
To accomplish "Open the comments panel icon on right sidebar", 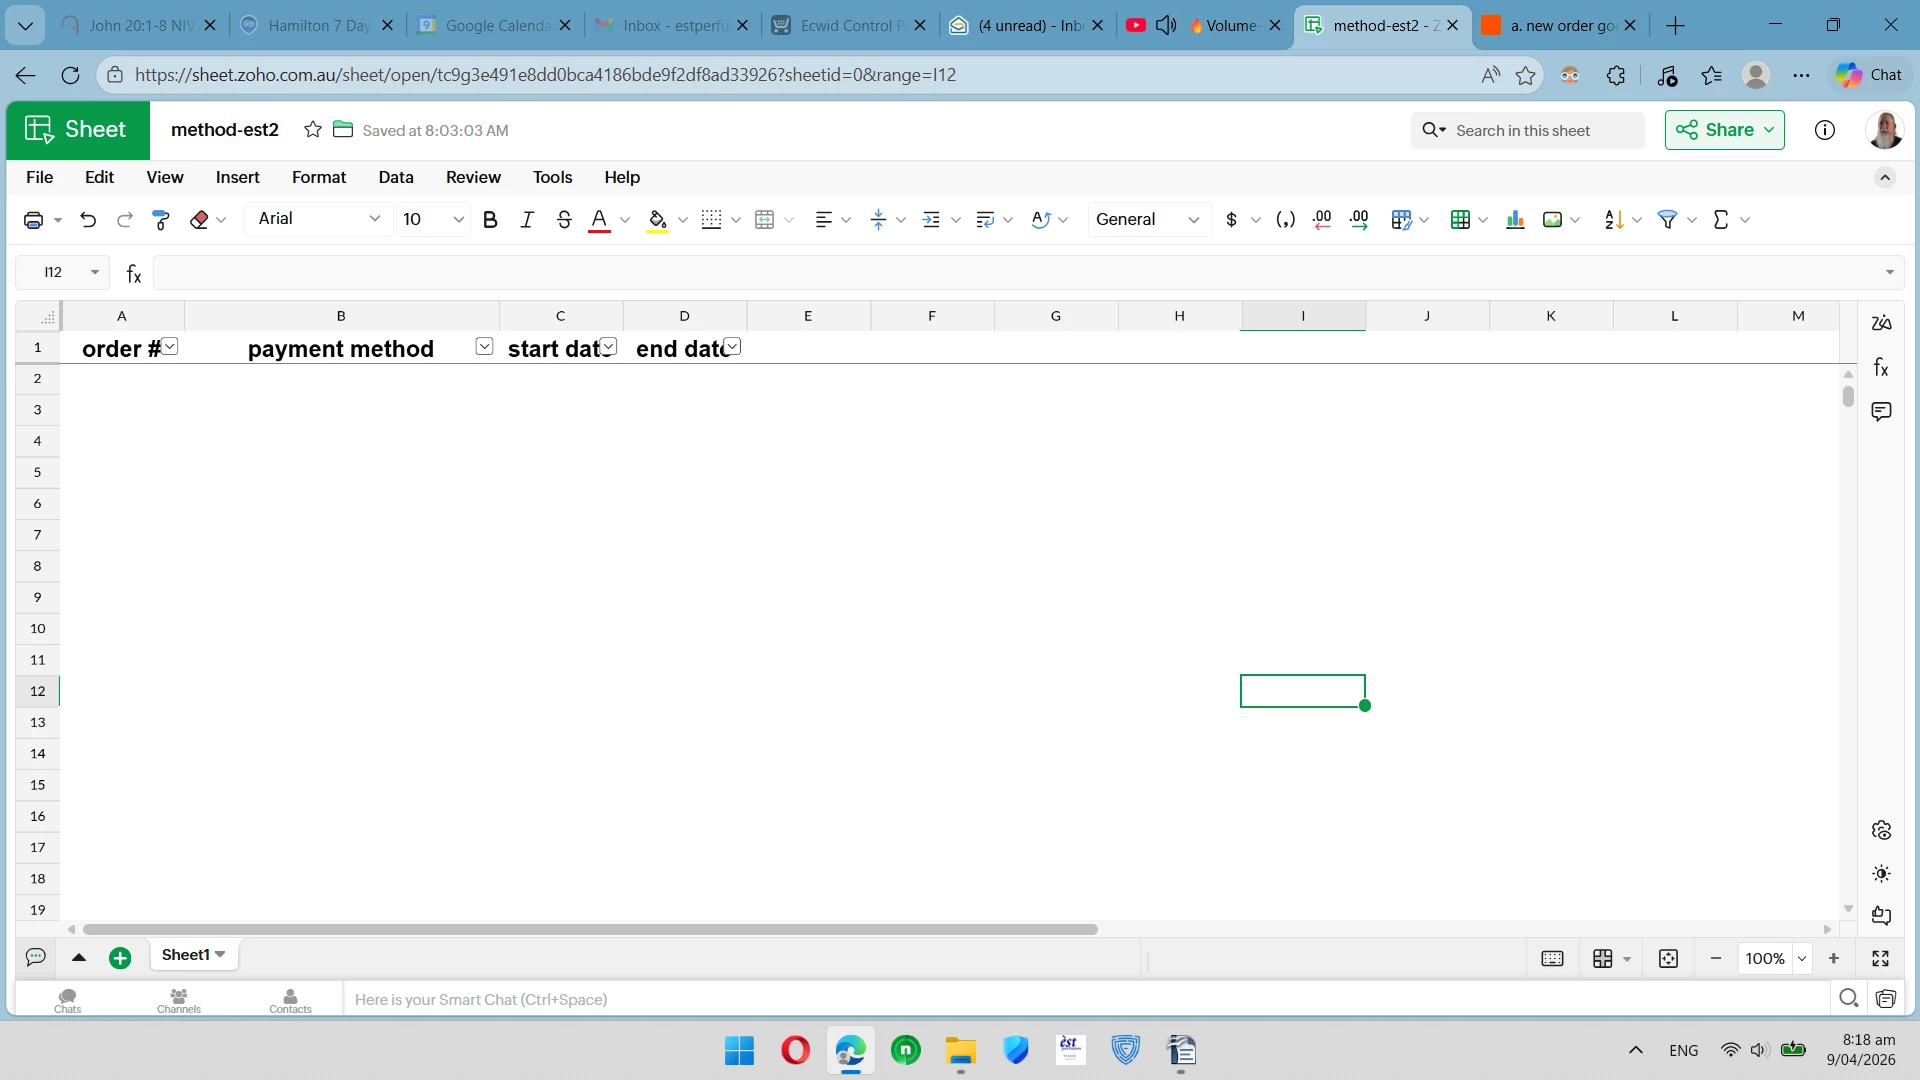I will (x=1881, y=412).
